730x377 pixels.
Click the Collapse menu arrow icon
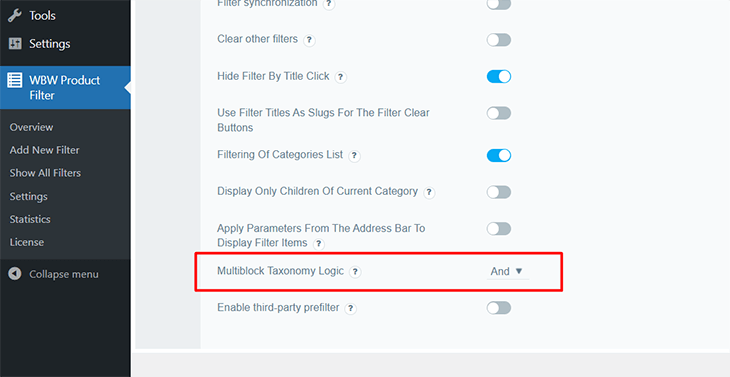[x=15, y=274]
